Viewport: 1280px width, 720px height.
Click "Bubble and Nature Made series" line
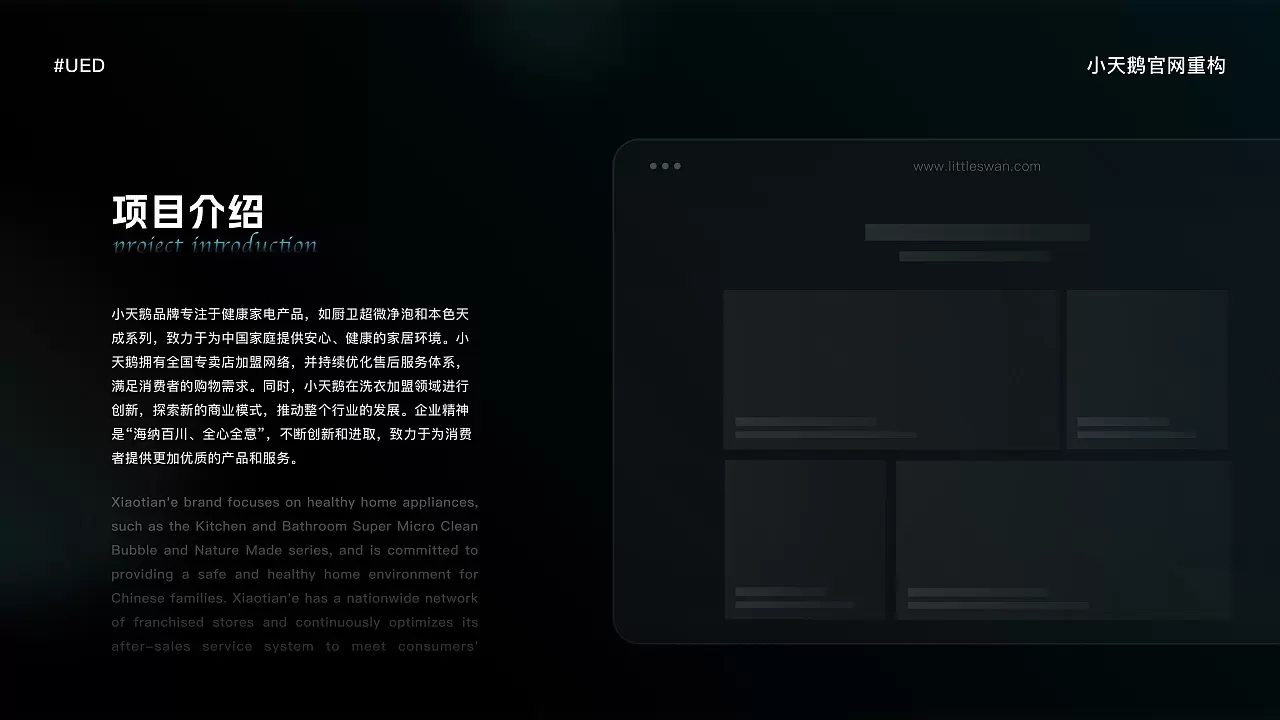click(295, 550)
